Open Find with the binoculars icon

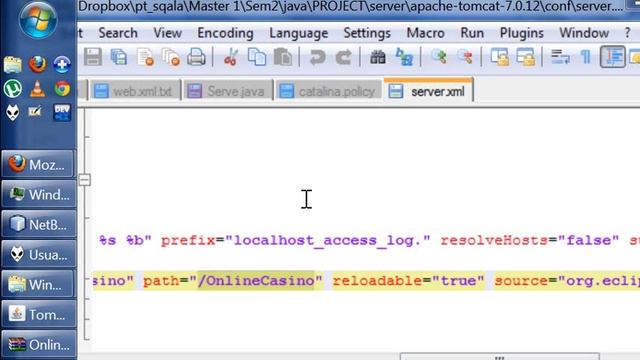378,57
